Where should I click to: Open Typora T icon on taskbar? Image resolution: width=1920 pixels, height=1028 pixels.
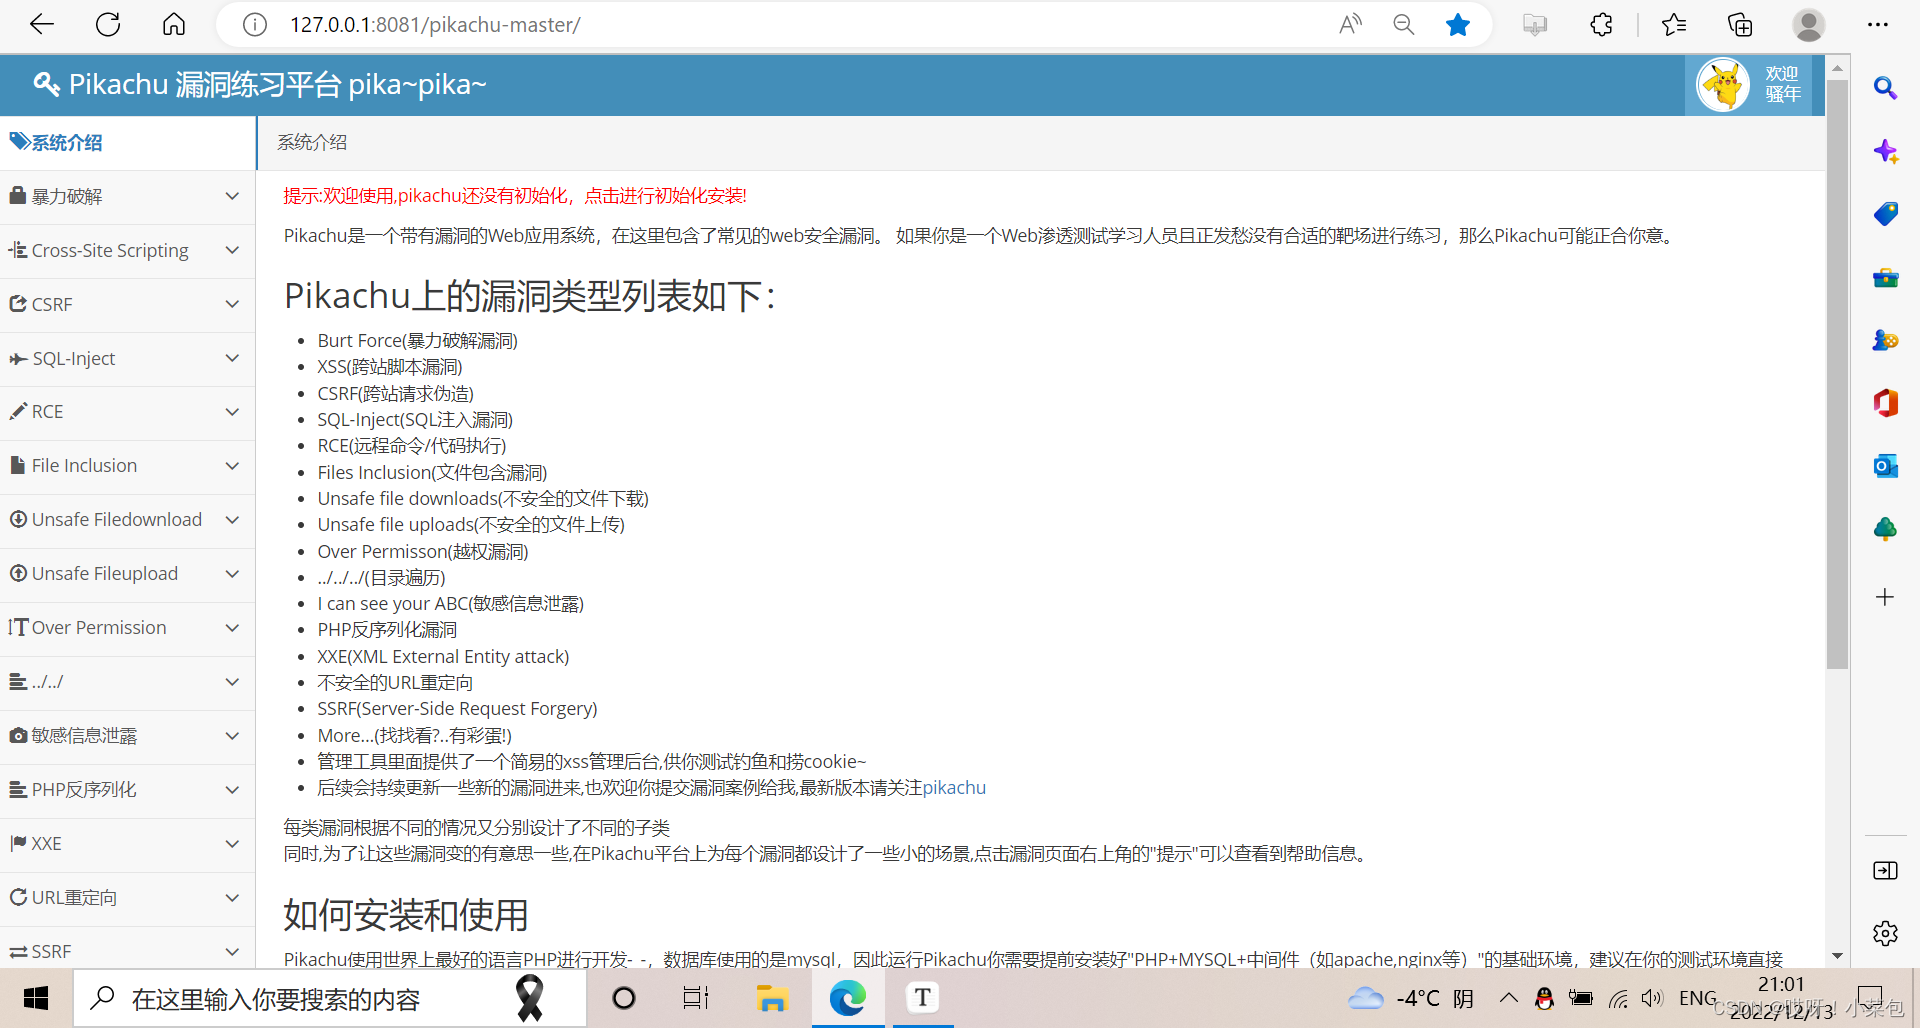pos(923,998)
